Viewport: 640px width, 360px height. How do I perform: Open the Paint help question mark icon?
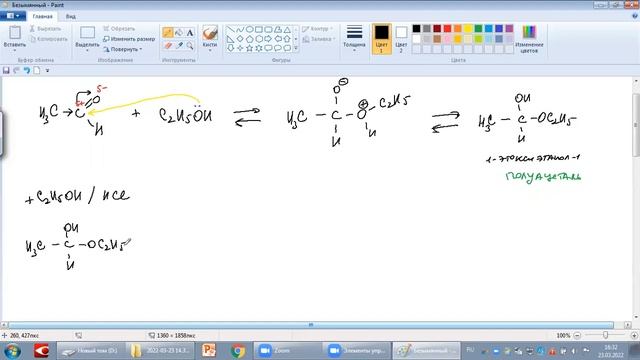(635, 16)
